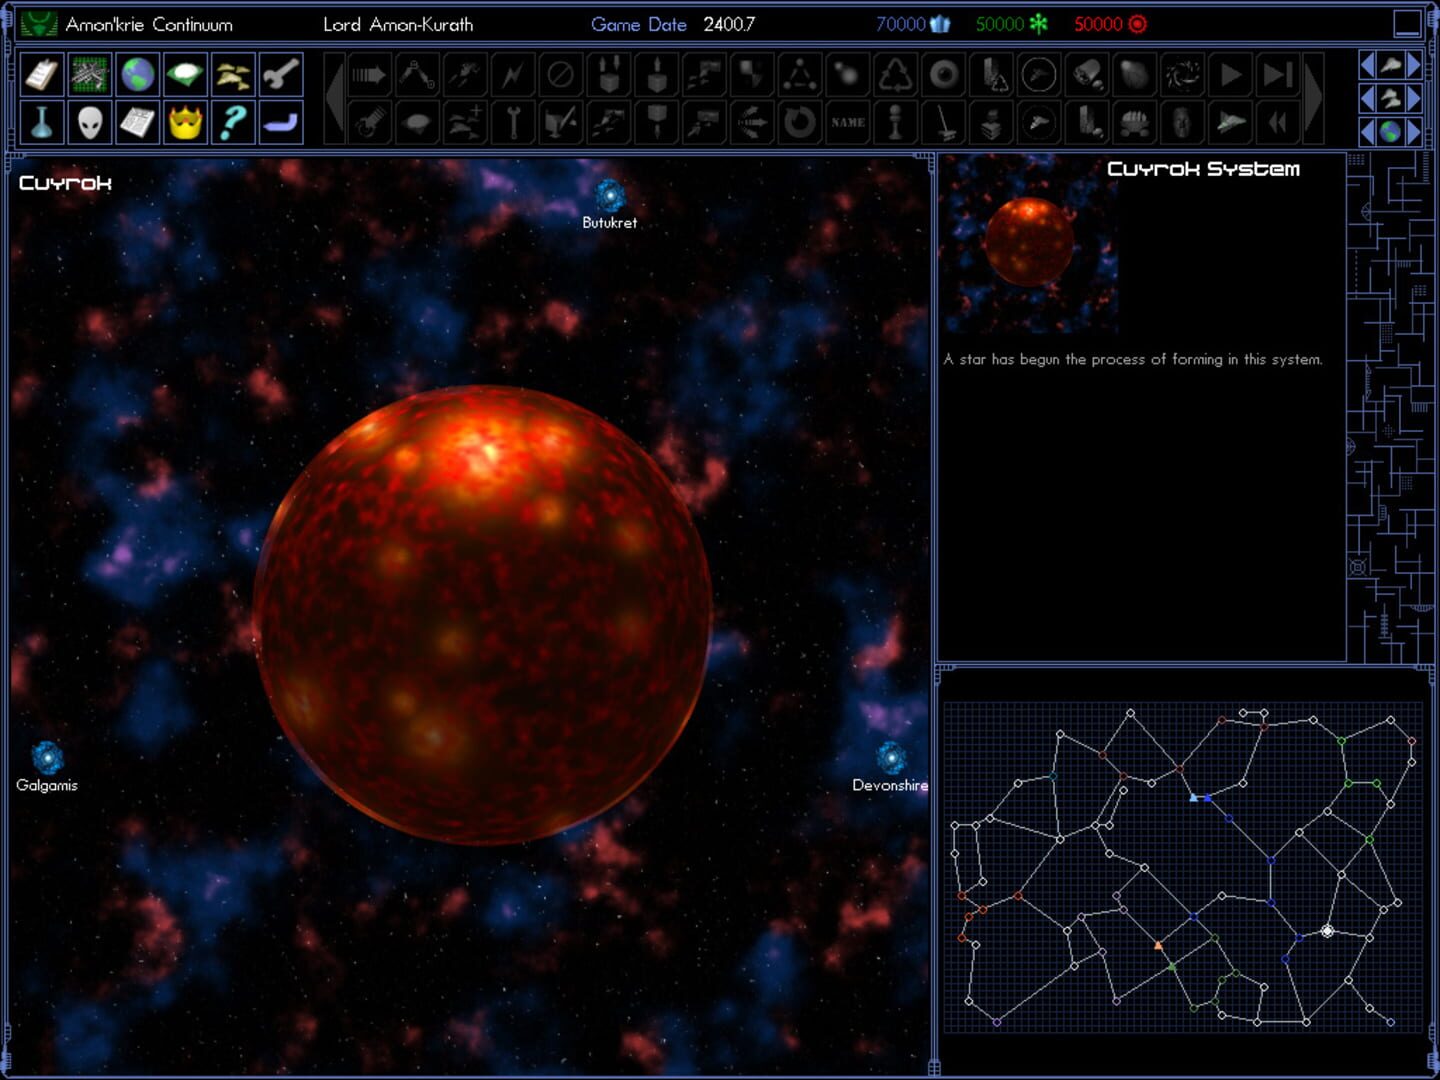
Task: Open the news screen via the newspaper icon
Action: click(x=137, y=122)
